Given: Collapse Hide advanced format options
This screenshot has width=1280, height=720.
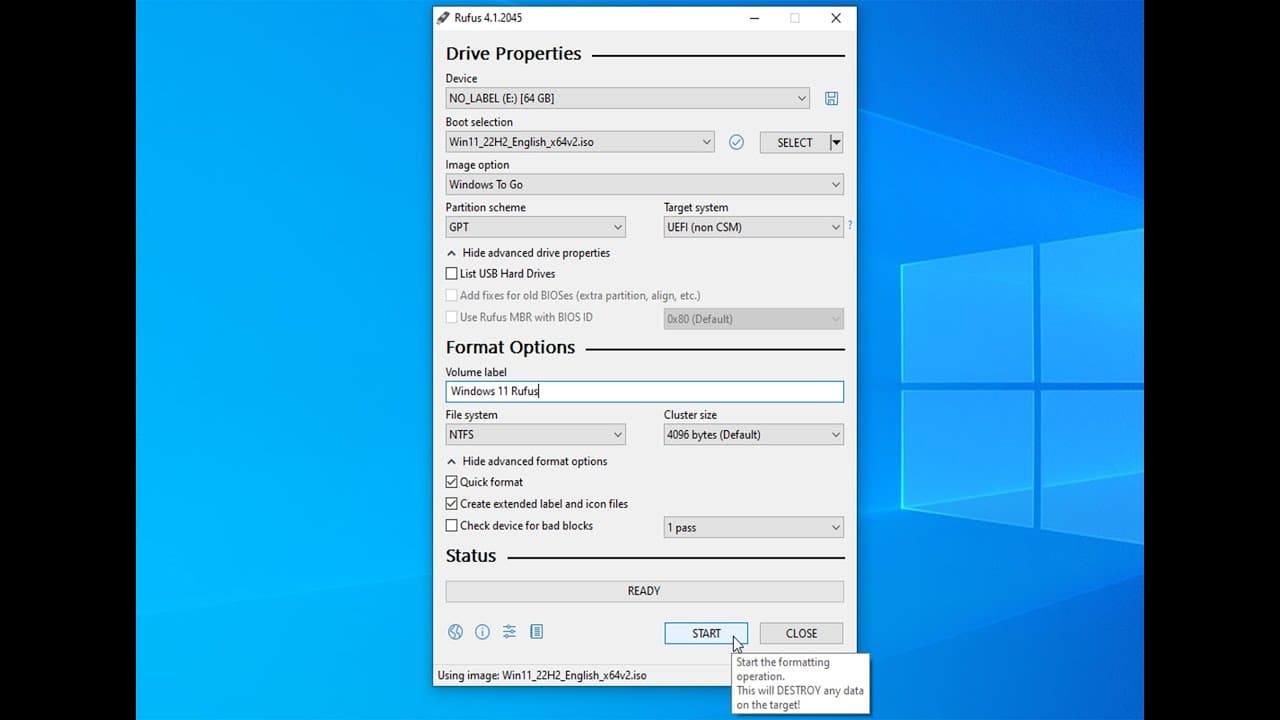Looking at the screenshot, I should point(527,461).
